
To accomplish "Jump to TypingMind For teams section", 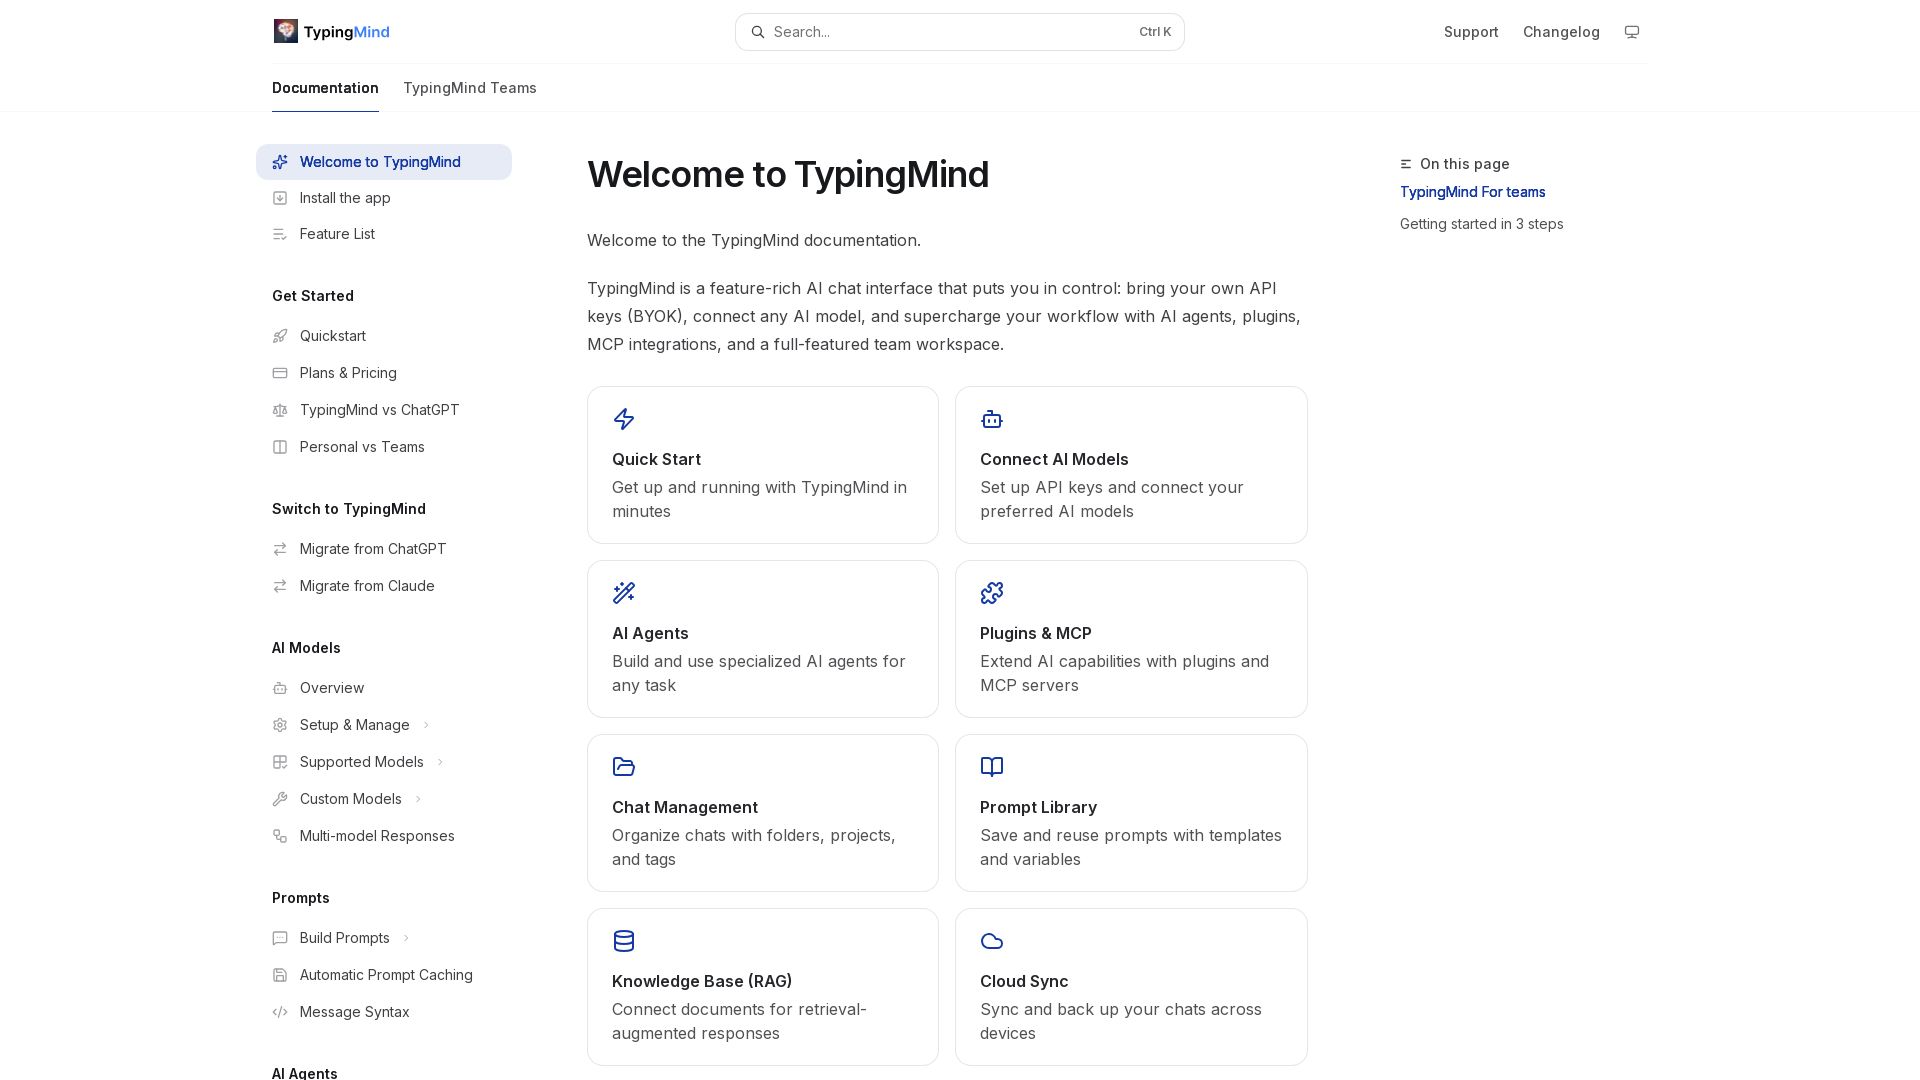I will [x=1472, y=192].
